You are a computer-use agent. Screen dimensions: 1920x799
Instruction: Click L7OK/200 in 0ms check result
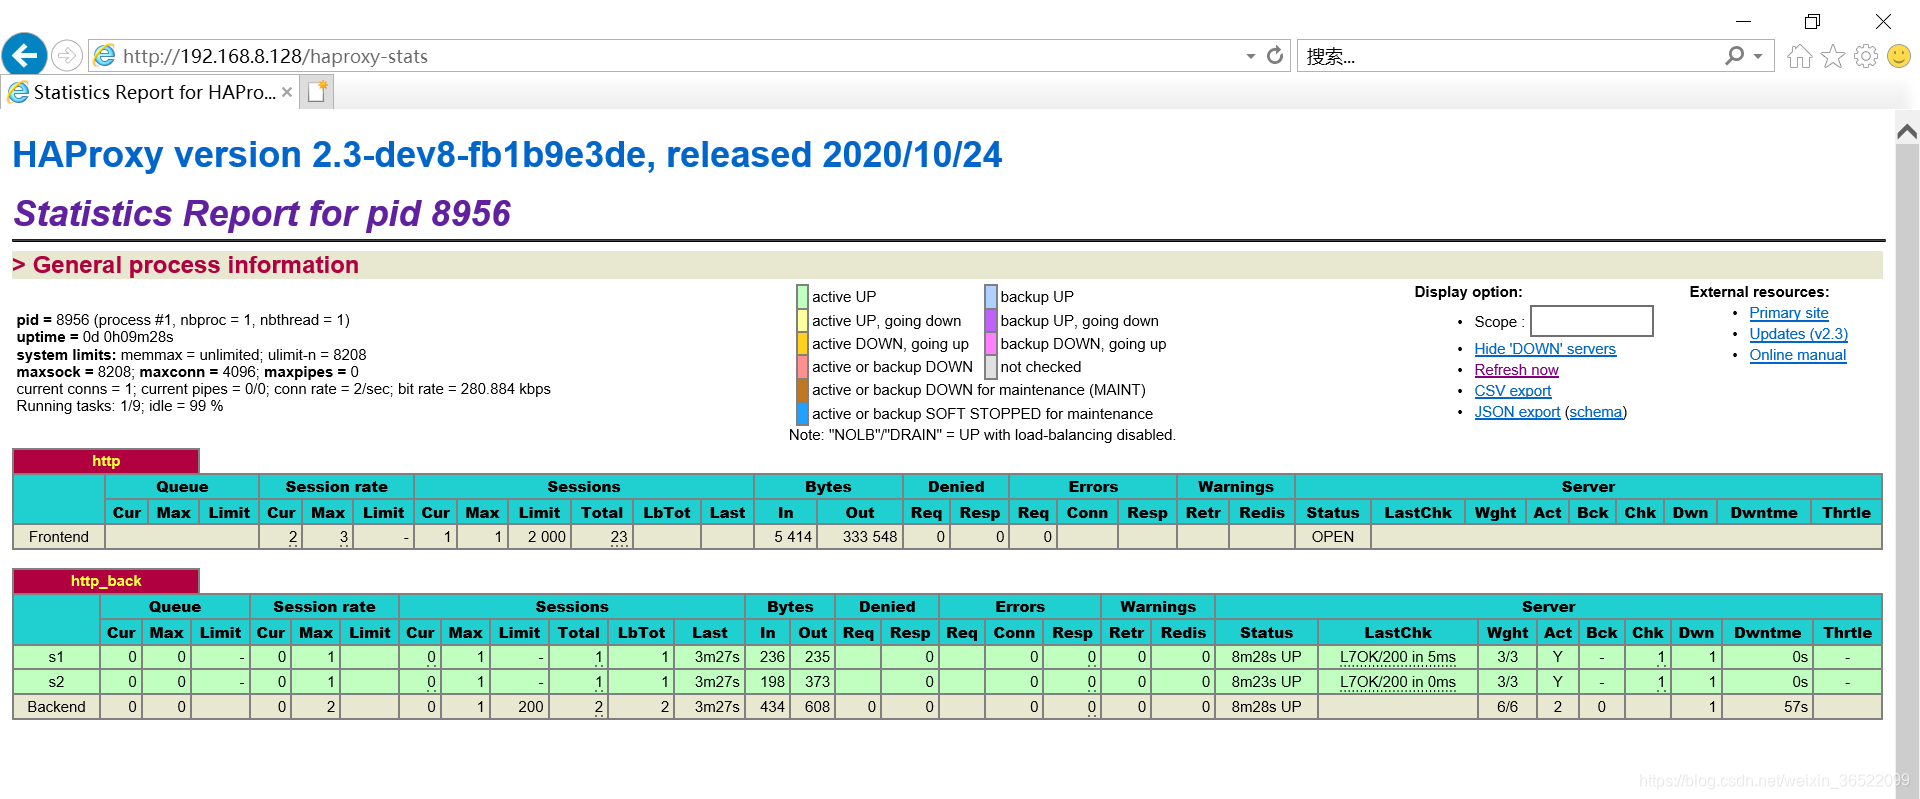pyautogui.click(x=1397, y=682)
